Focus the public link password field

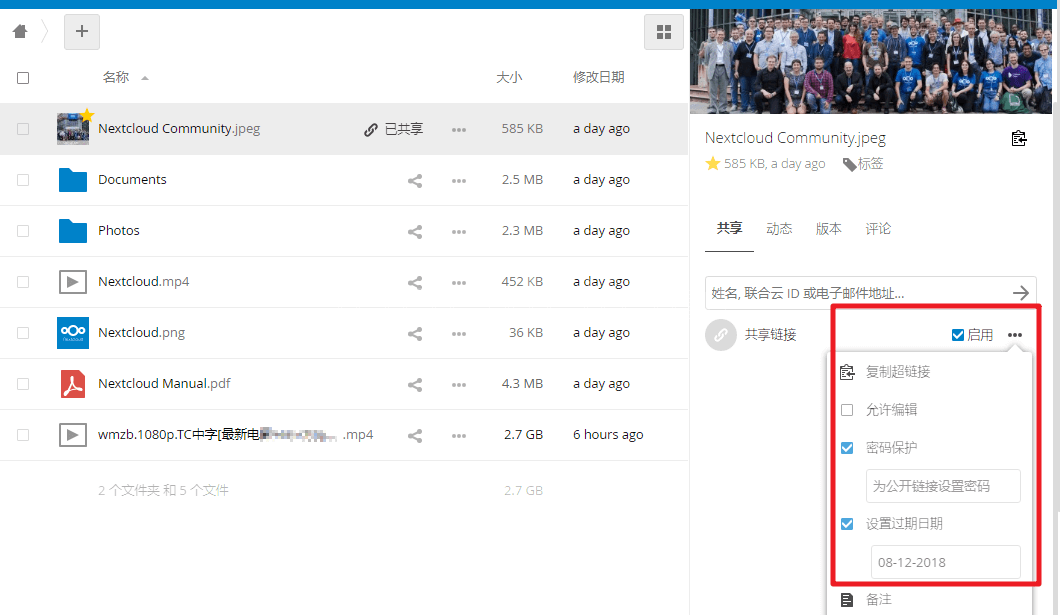[x=943, y=486]
